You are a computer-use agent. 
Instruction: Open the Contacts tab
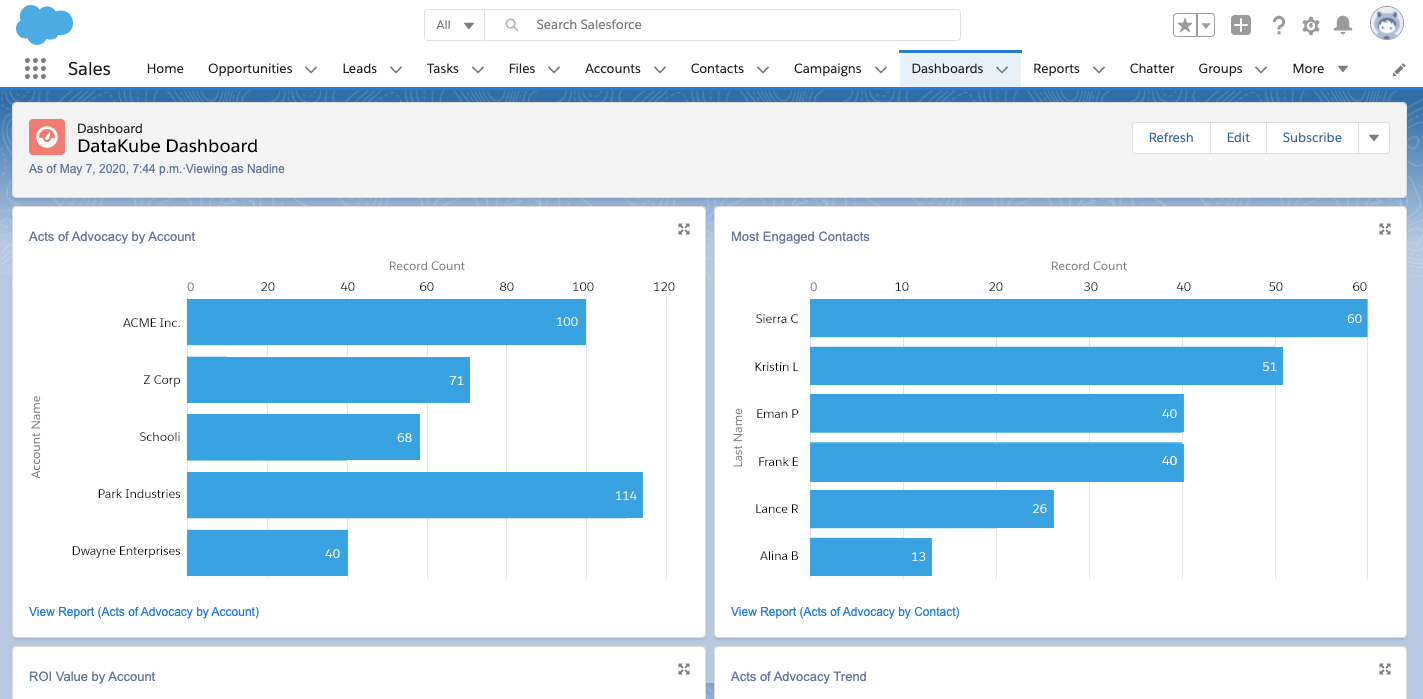(x=717, y=68)
